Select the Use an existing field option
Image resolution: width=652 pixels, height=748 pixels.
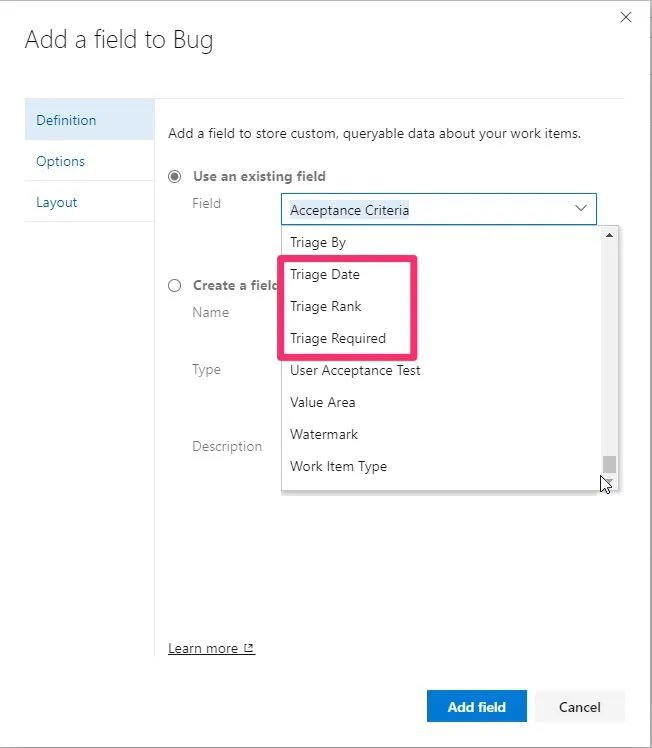point(175,176)
